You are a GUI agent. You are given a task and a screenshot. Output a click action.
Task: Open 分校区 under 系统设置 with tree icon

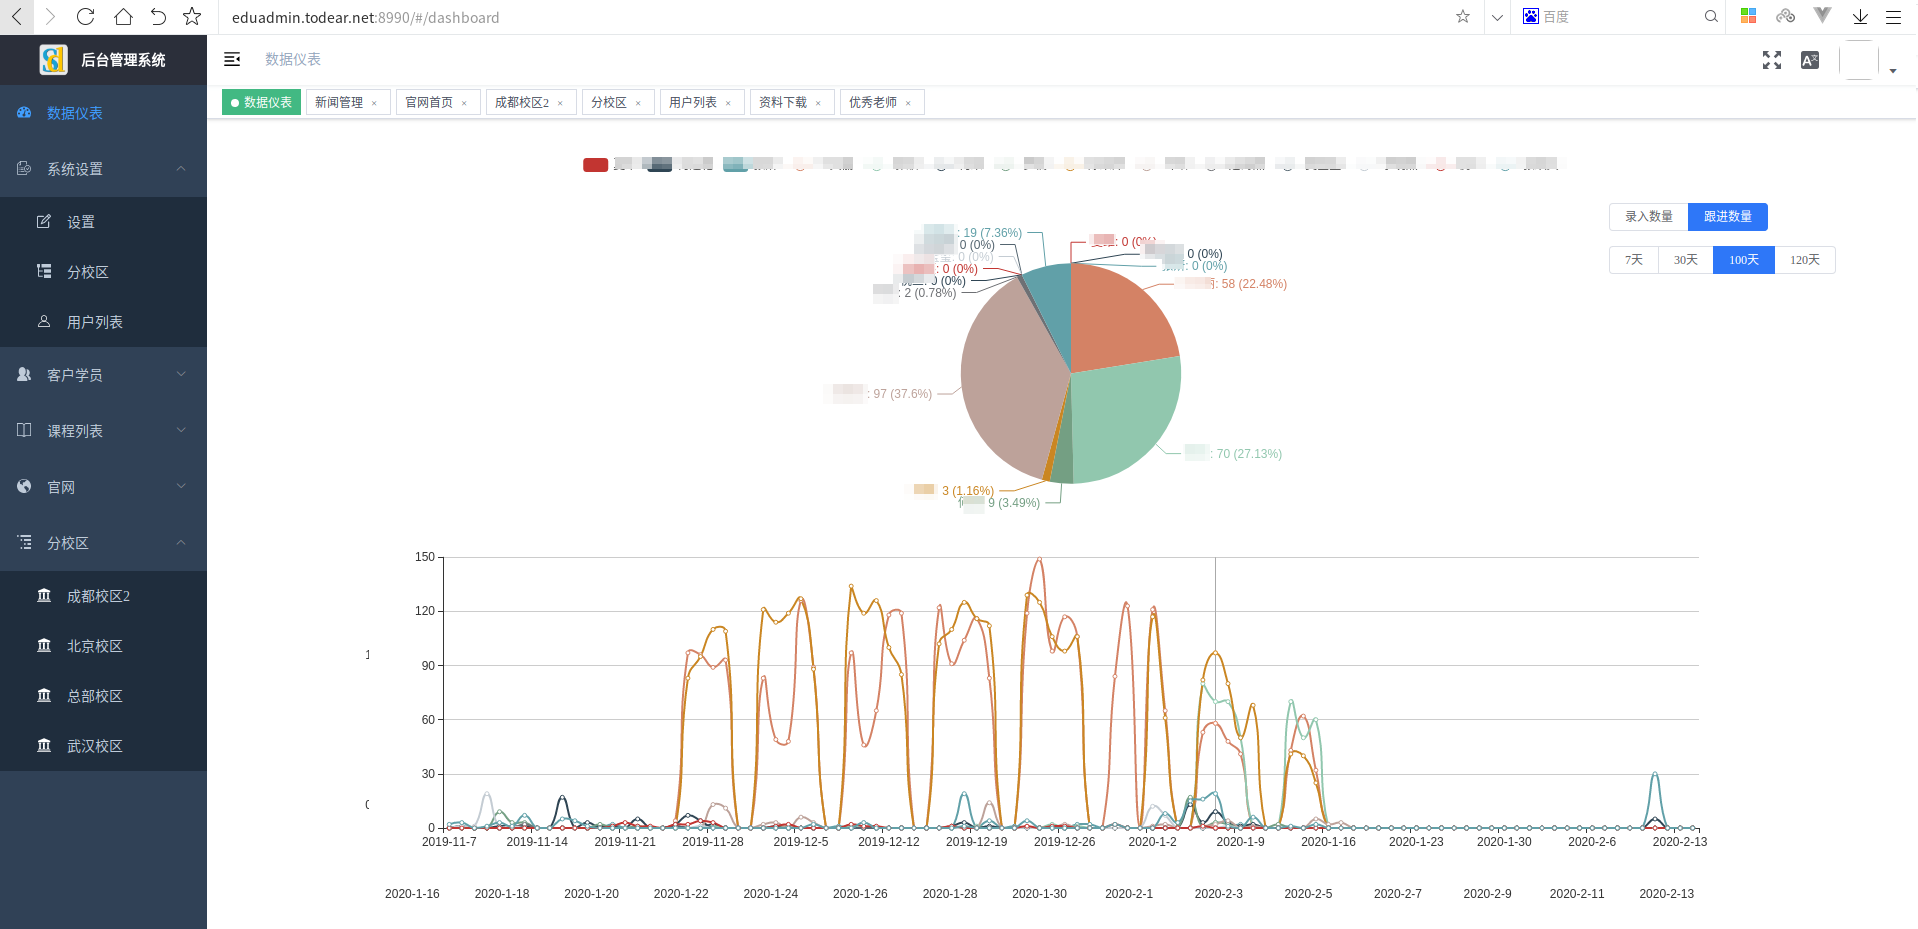pyautogui.click(x=103, y=272)
